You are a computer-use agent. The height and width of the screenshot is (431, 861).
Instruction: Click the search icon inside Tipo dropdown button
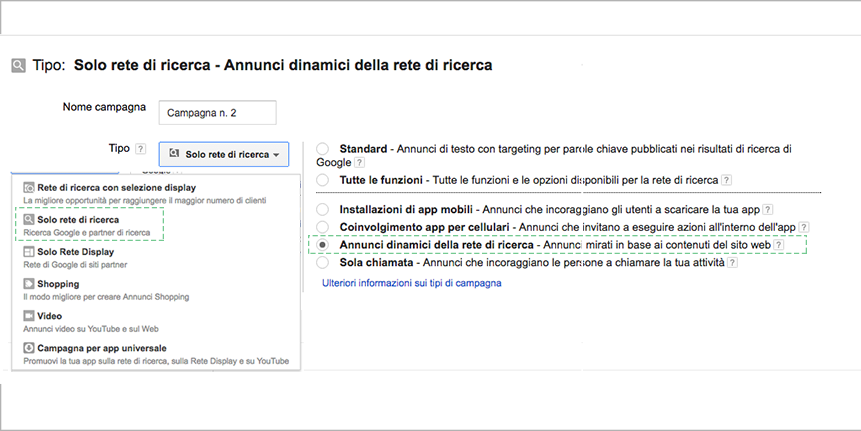[x=174, y=154]
